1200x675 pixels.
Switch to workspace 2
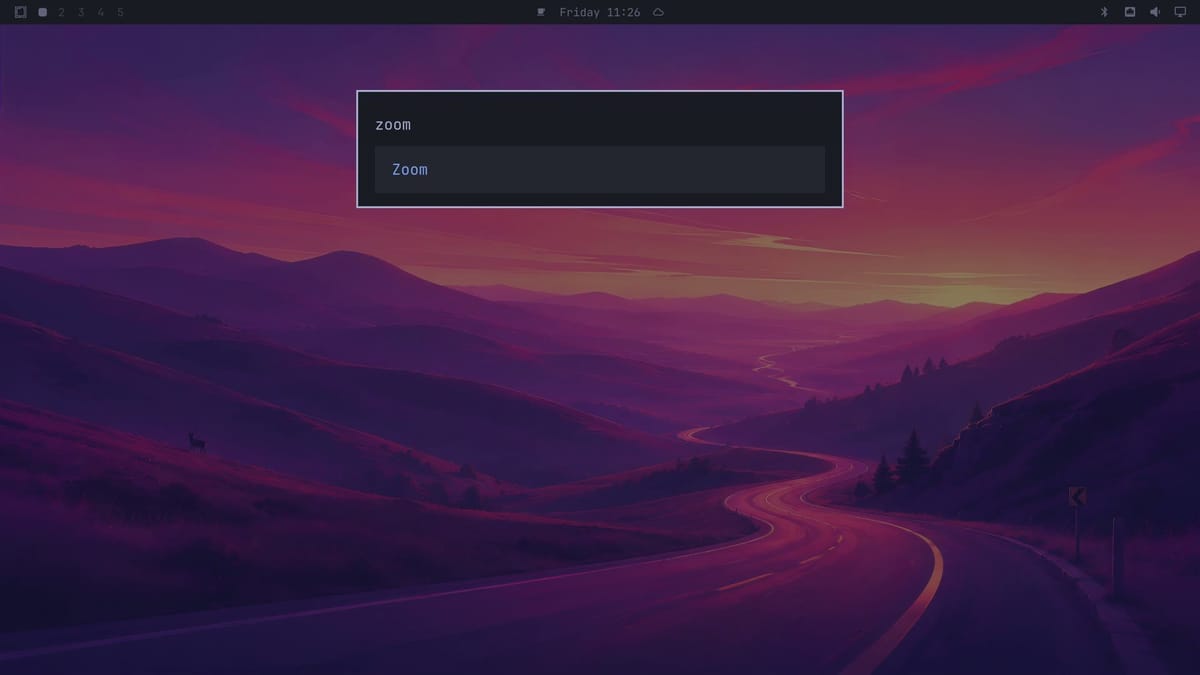(62, 12)
